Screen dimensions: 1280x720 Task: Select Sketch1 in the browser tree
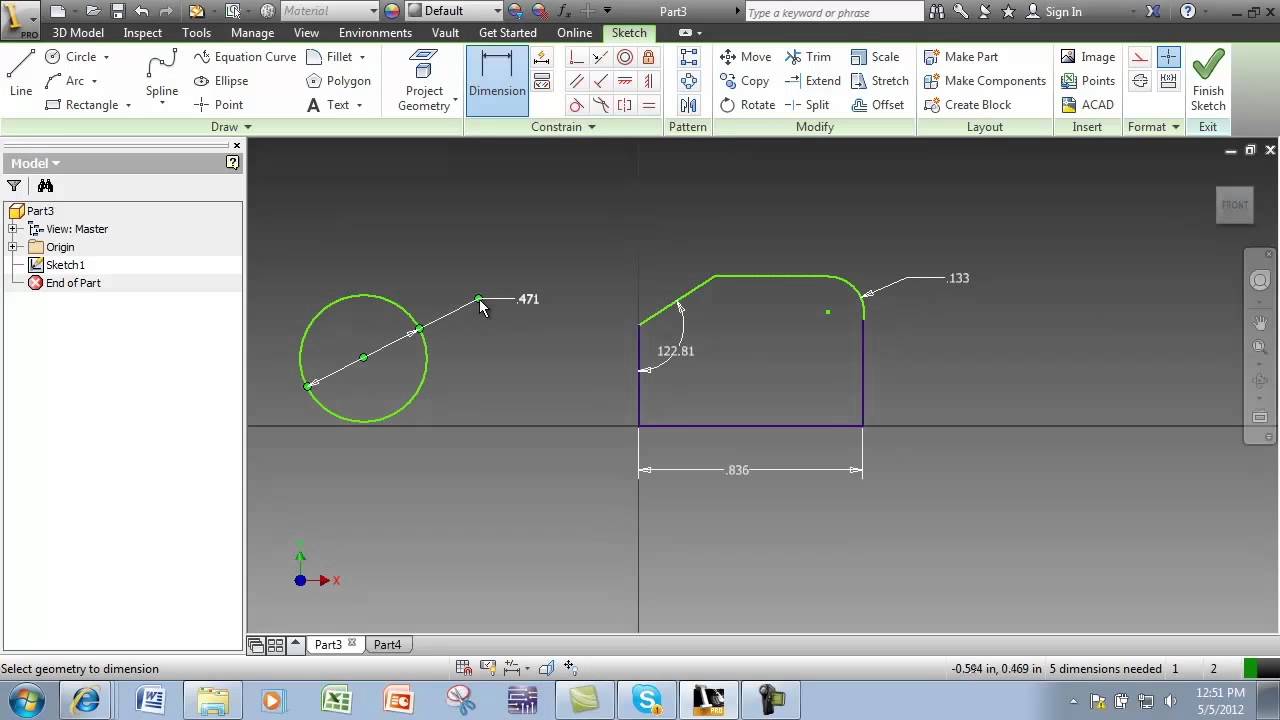pyautogui.click(x=65, y=265)
